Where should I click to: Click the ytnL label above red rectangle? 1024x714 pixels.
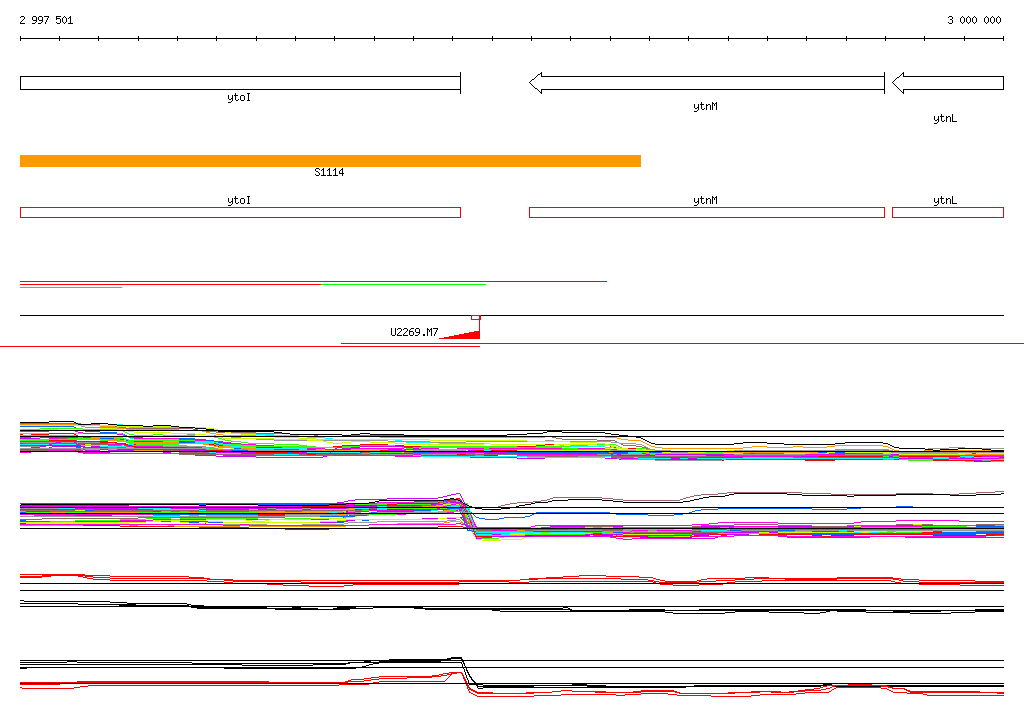click(945, 201)
